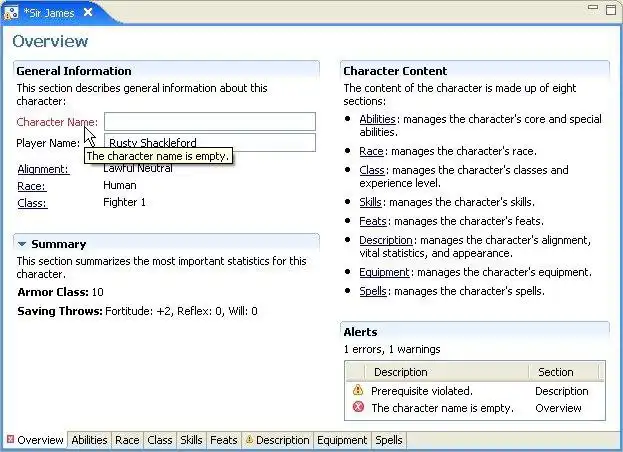Click the Character Content section title
The width and height of the screenshot is (623, 452).
point(395,71)
